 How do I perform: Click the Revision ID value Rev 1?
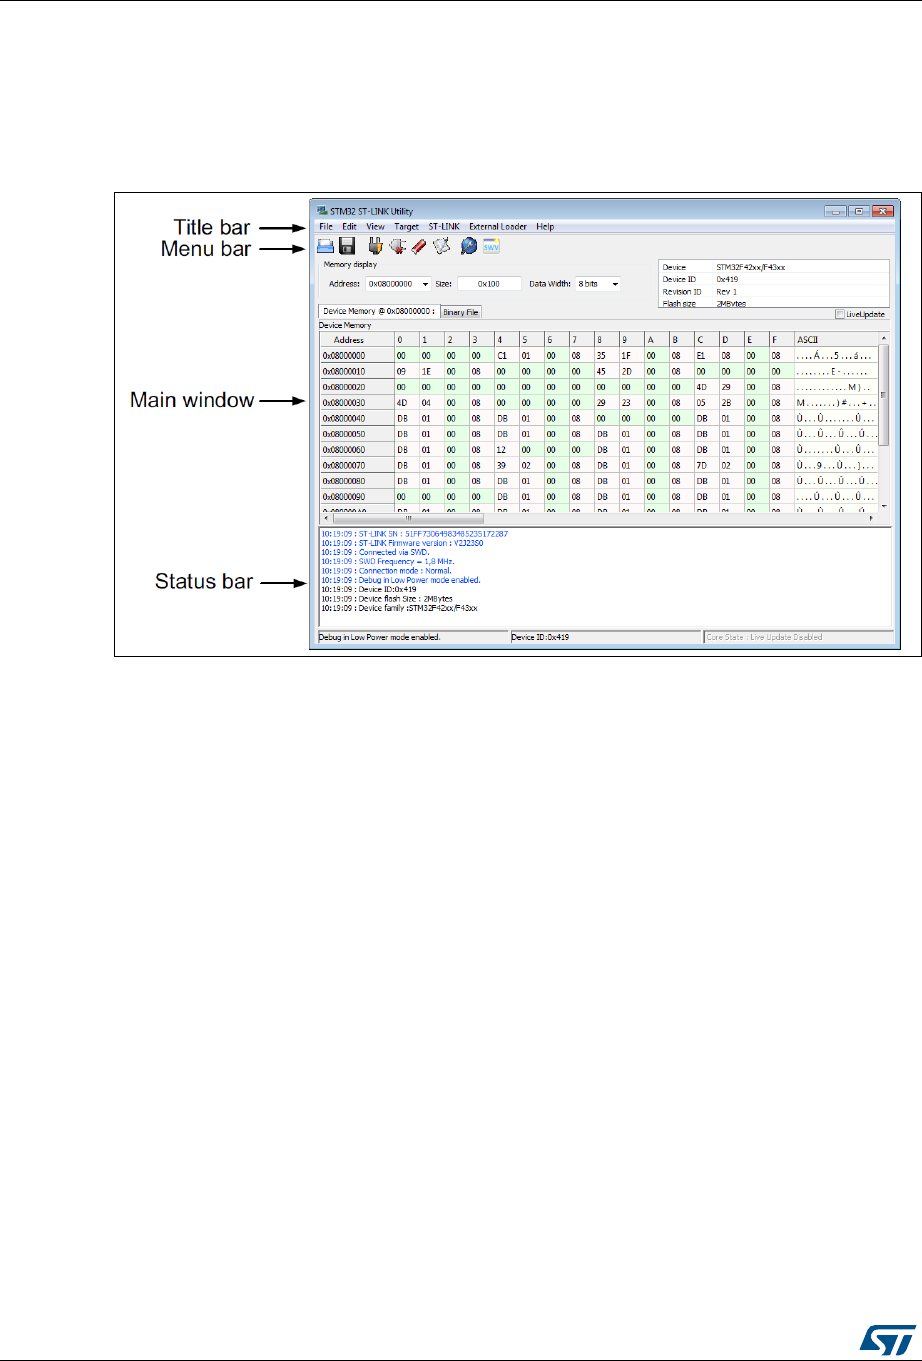click(726, 291)
